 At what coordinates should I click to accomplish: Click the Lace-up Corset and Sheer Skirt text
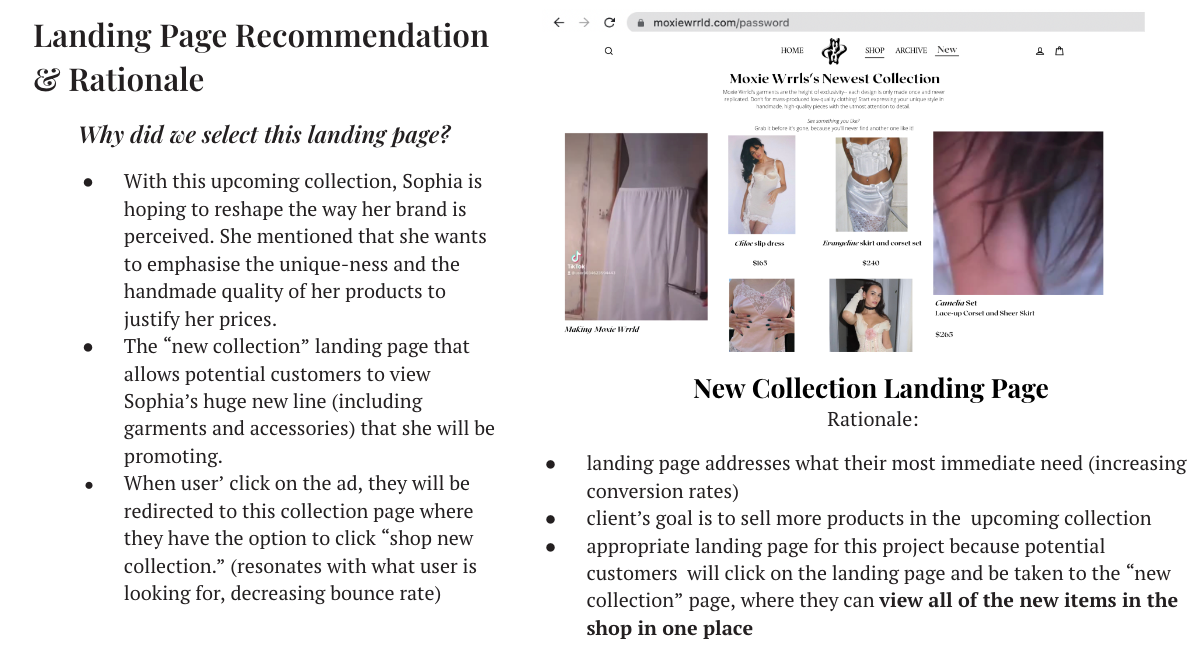[984, 313]
